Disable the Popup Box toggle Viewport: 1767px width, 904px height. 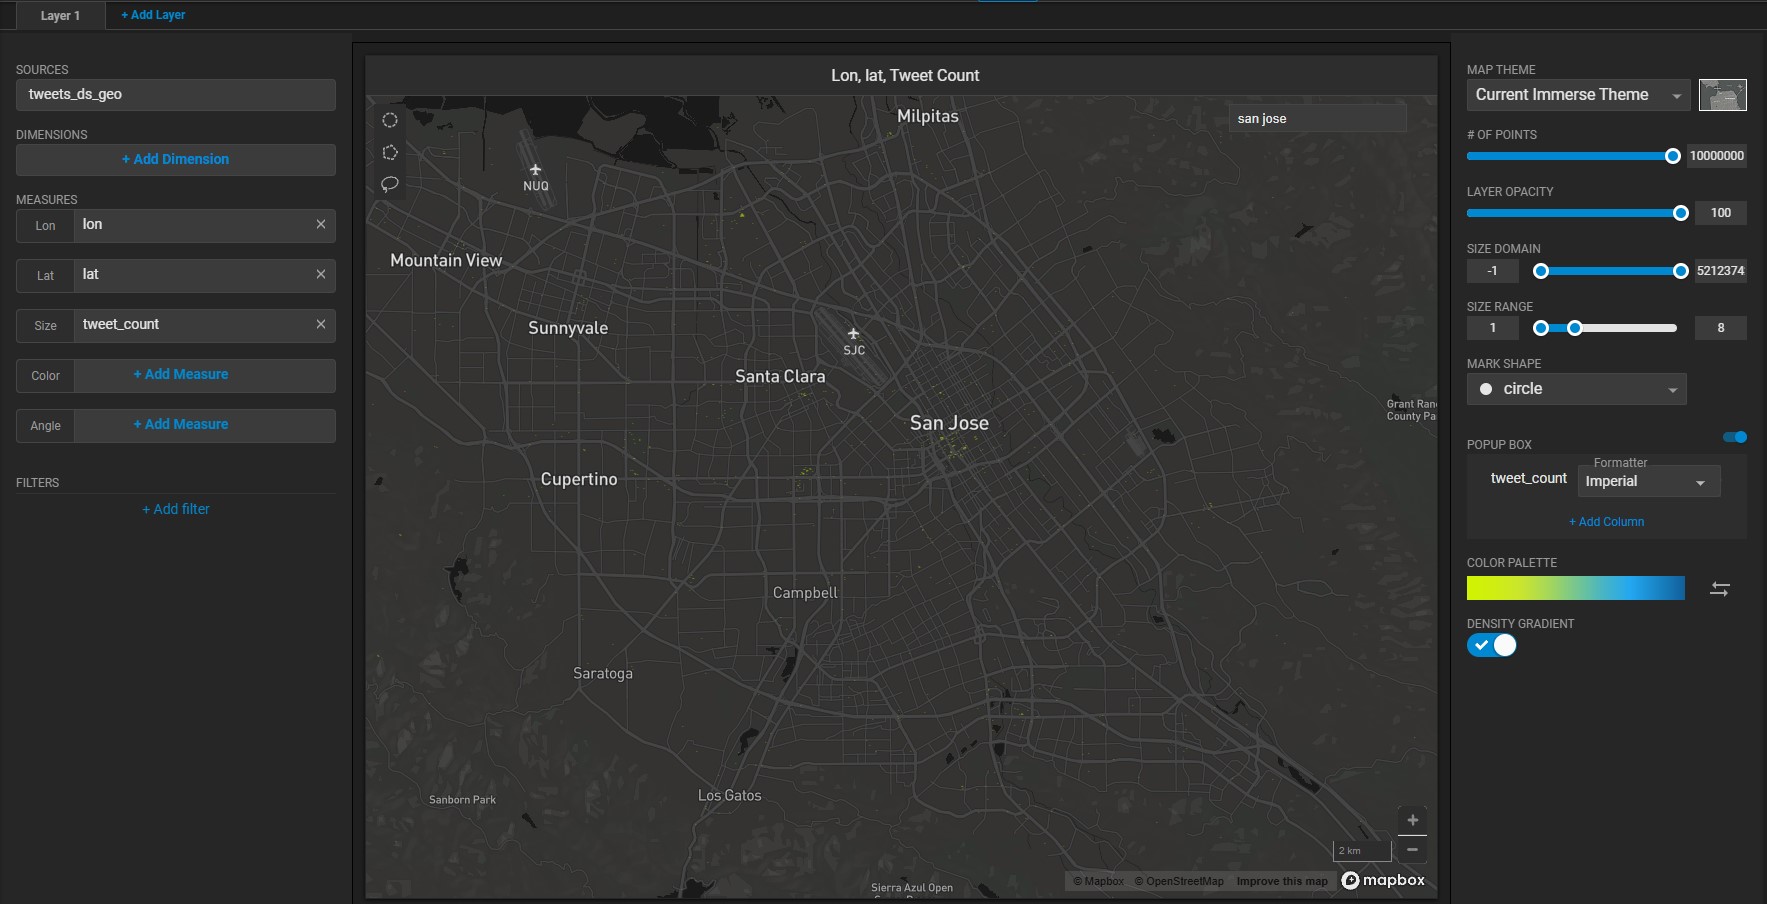pyautogui.click(x=1735, y=437)
